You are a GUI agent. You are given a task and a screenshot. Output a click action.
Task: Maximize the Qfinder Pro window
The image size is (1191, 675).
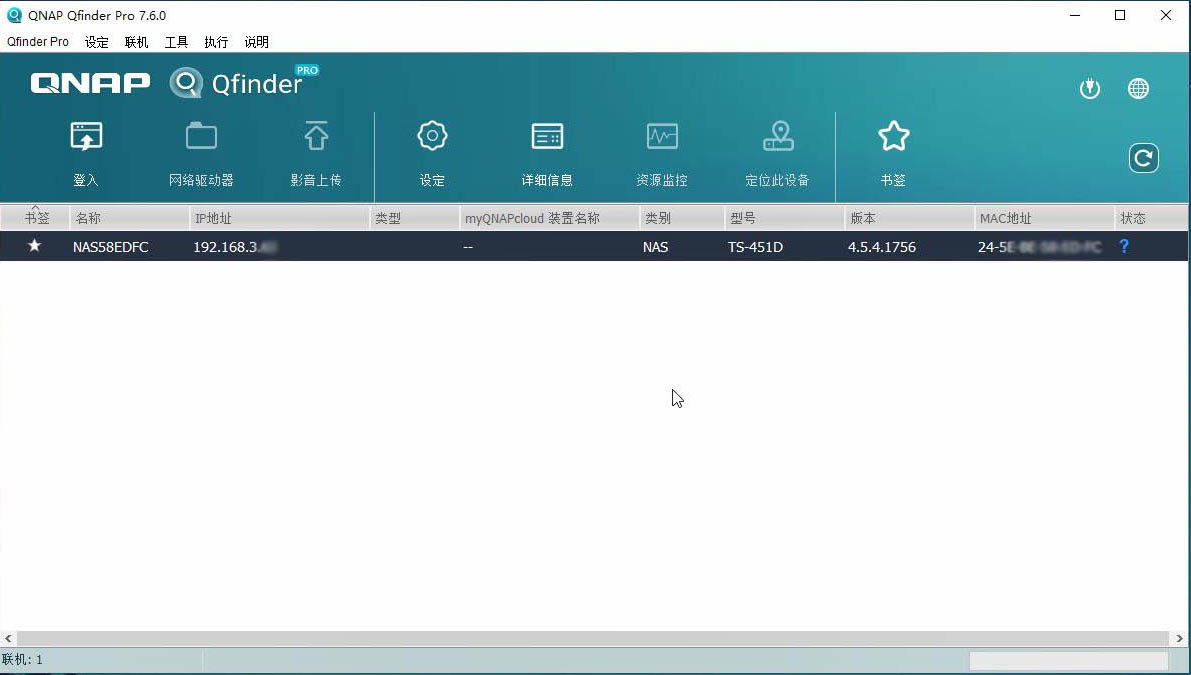[1120, 15]
